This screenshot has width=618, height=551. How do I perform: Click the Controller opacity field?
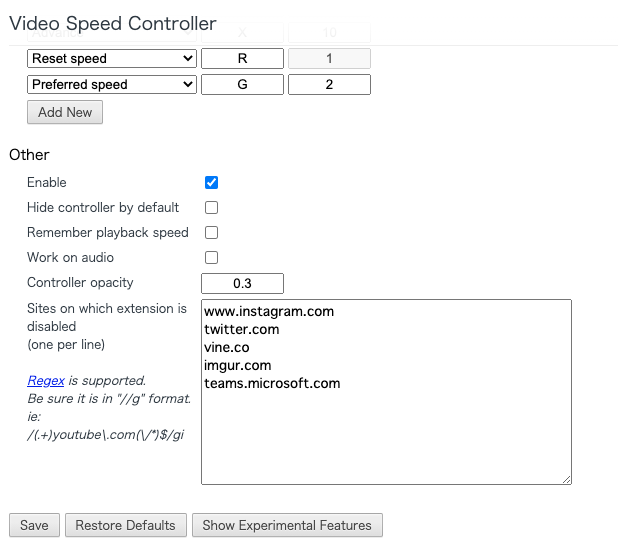coord(242,283)
